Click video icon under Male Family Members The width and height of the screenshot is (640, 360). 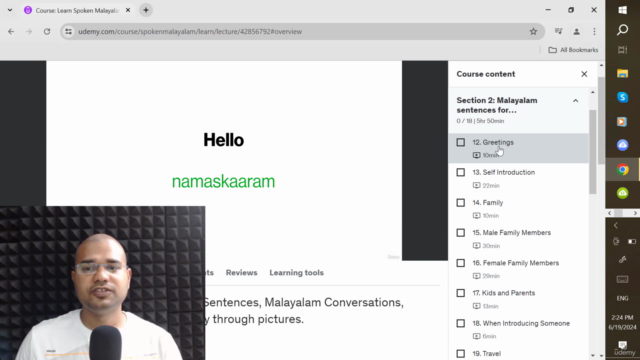click(x=476, y=246)
